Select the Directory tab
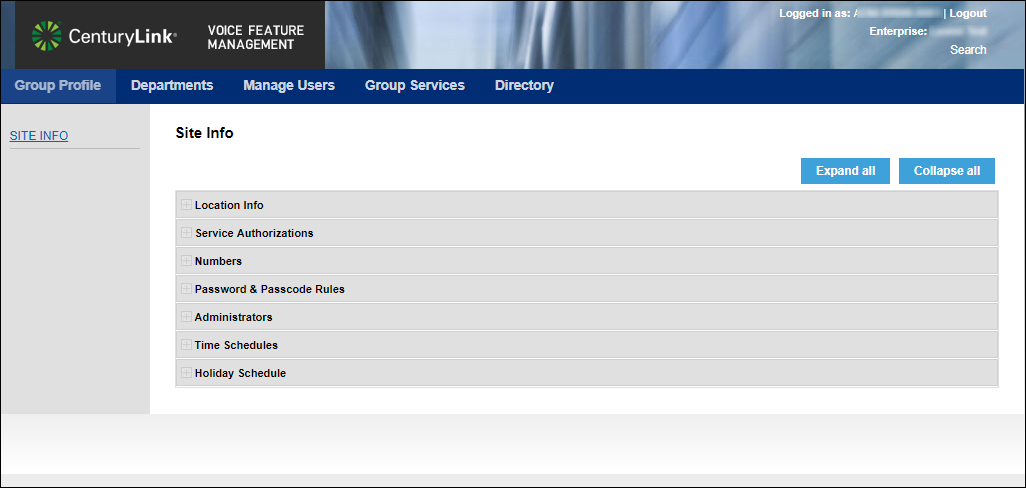 [524, 86]
